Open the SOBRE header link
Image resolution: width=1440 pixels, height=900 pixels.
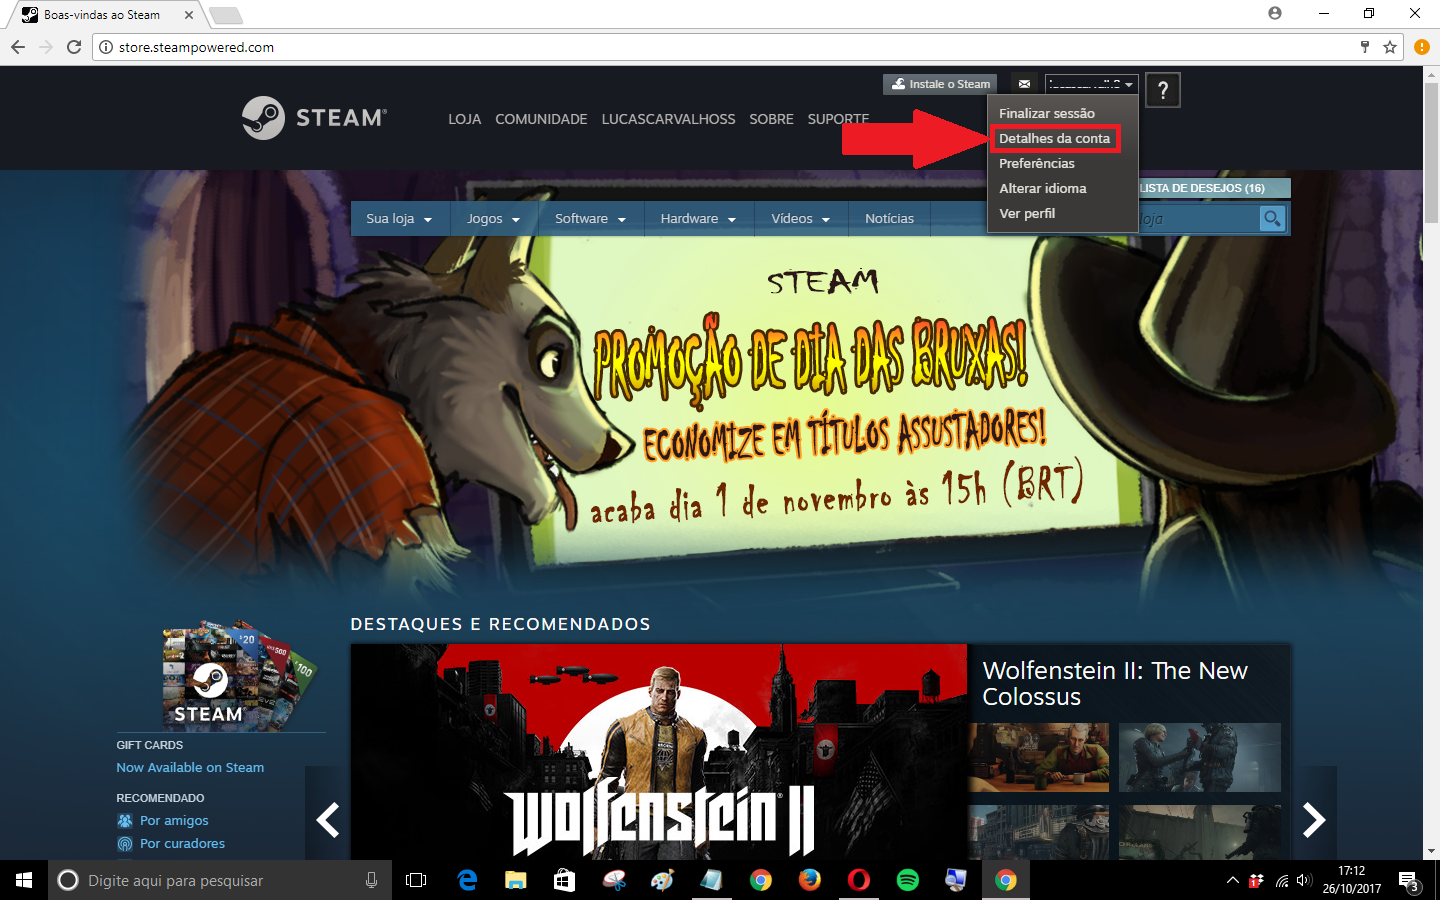[771, 119]
